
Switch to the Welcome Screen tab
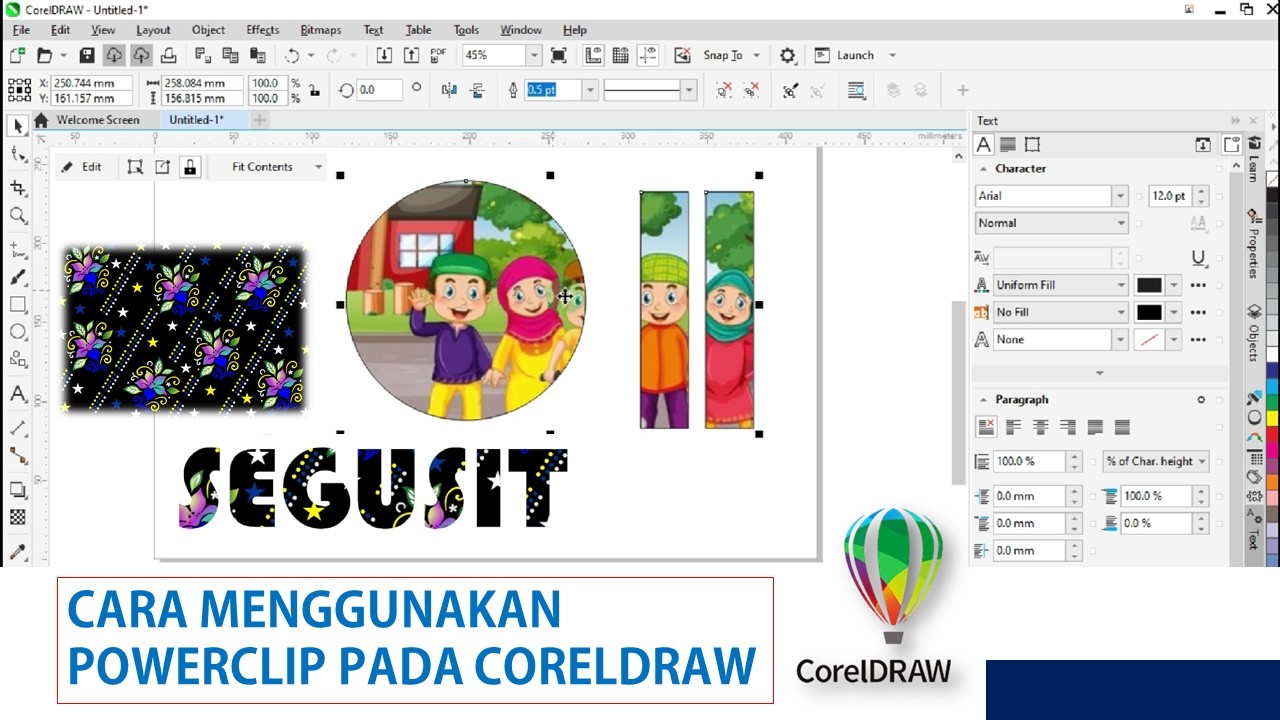click(x=98, y=120)
